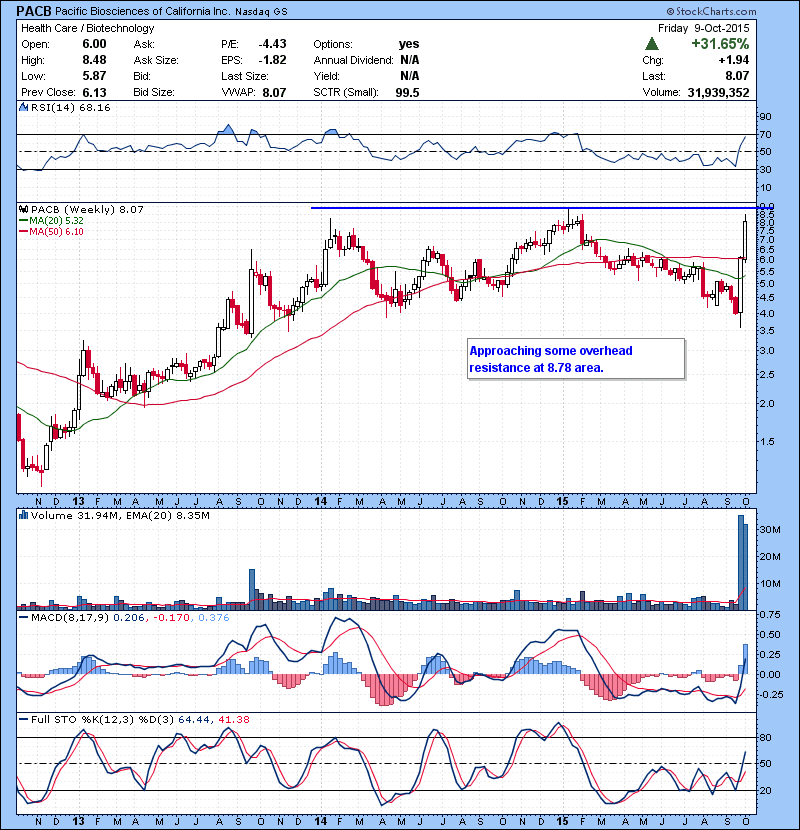
Task: Click the -0.25 mark on the MACD axis
Action: [770, 694]
